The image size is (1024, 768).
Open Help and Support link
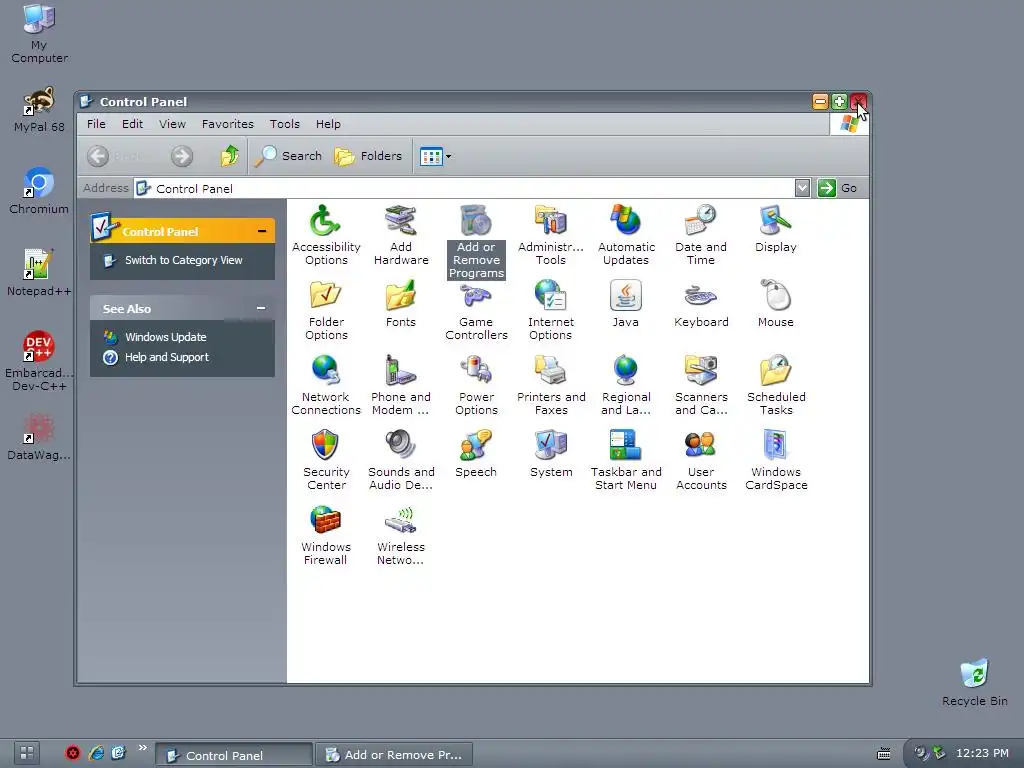click(167, 357)
